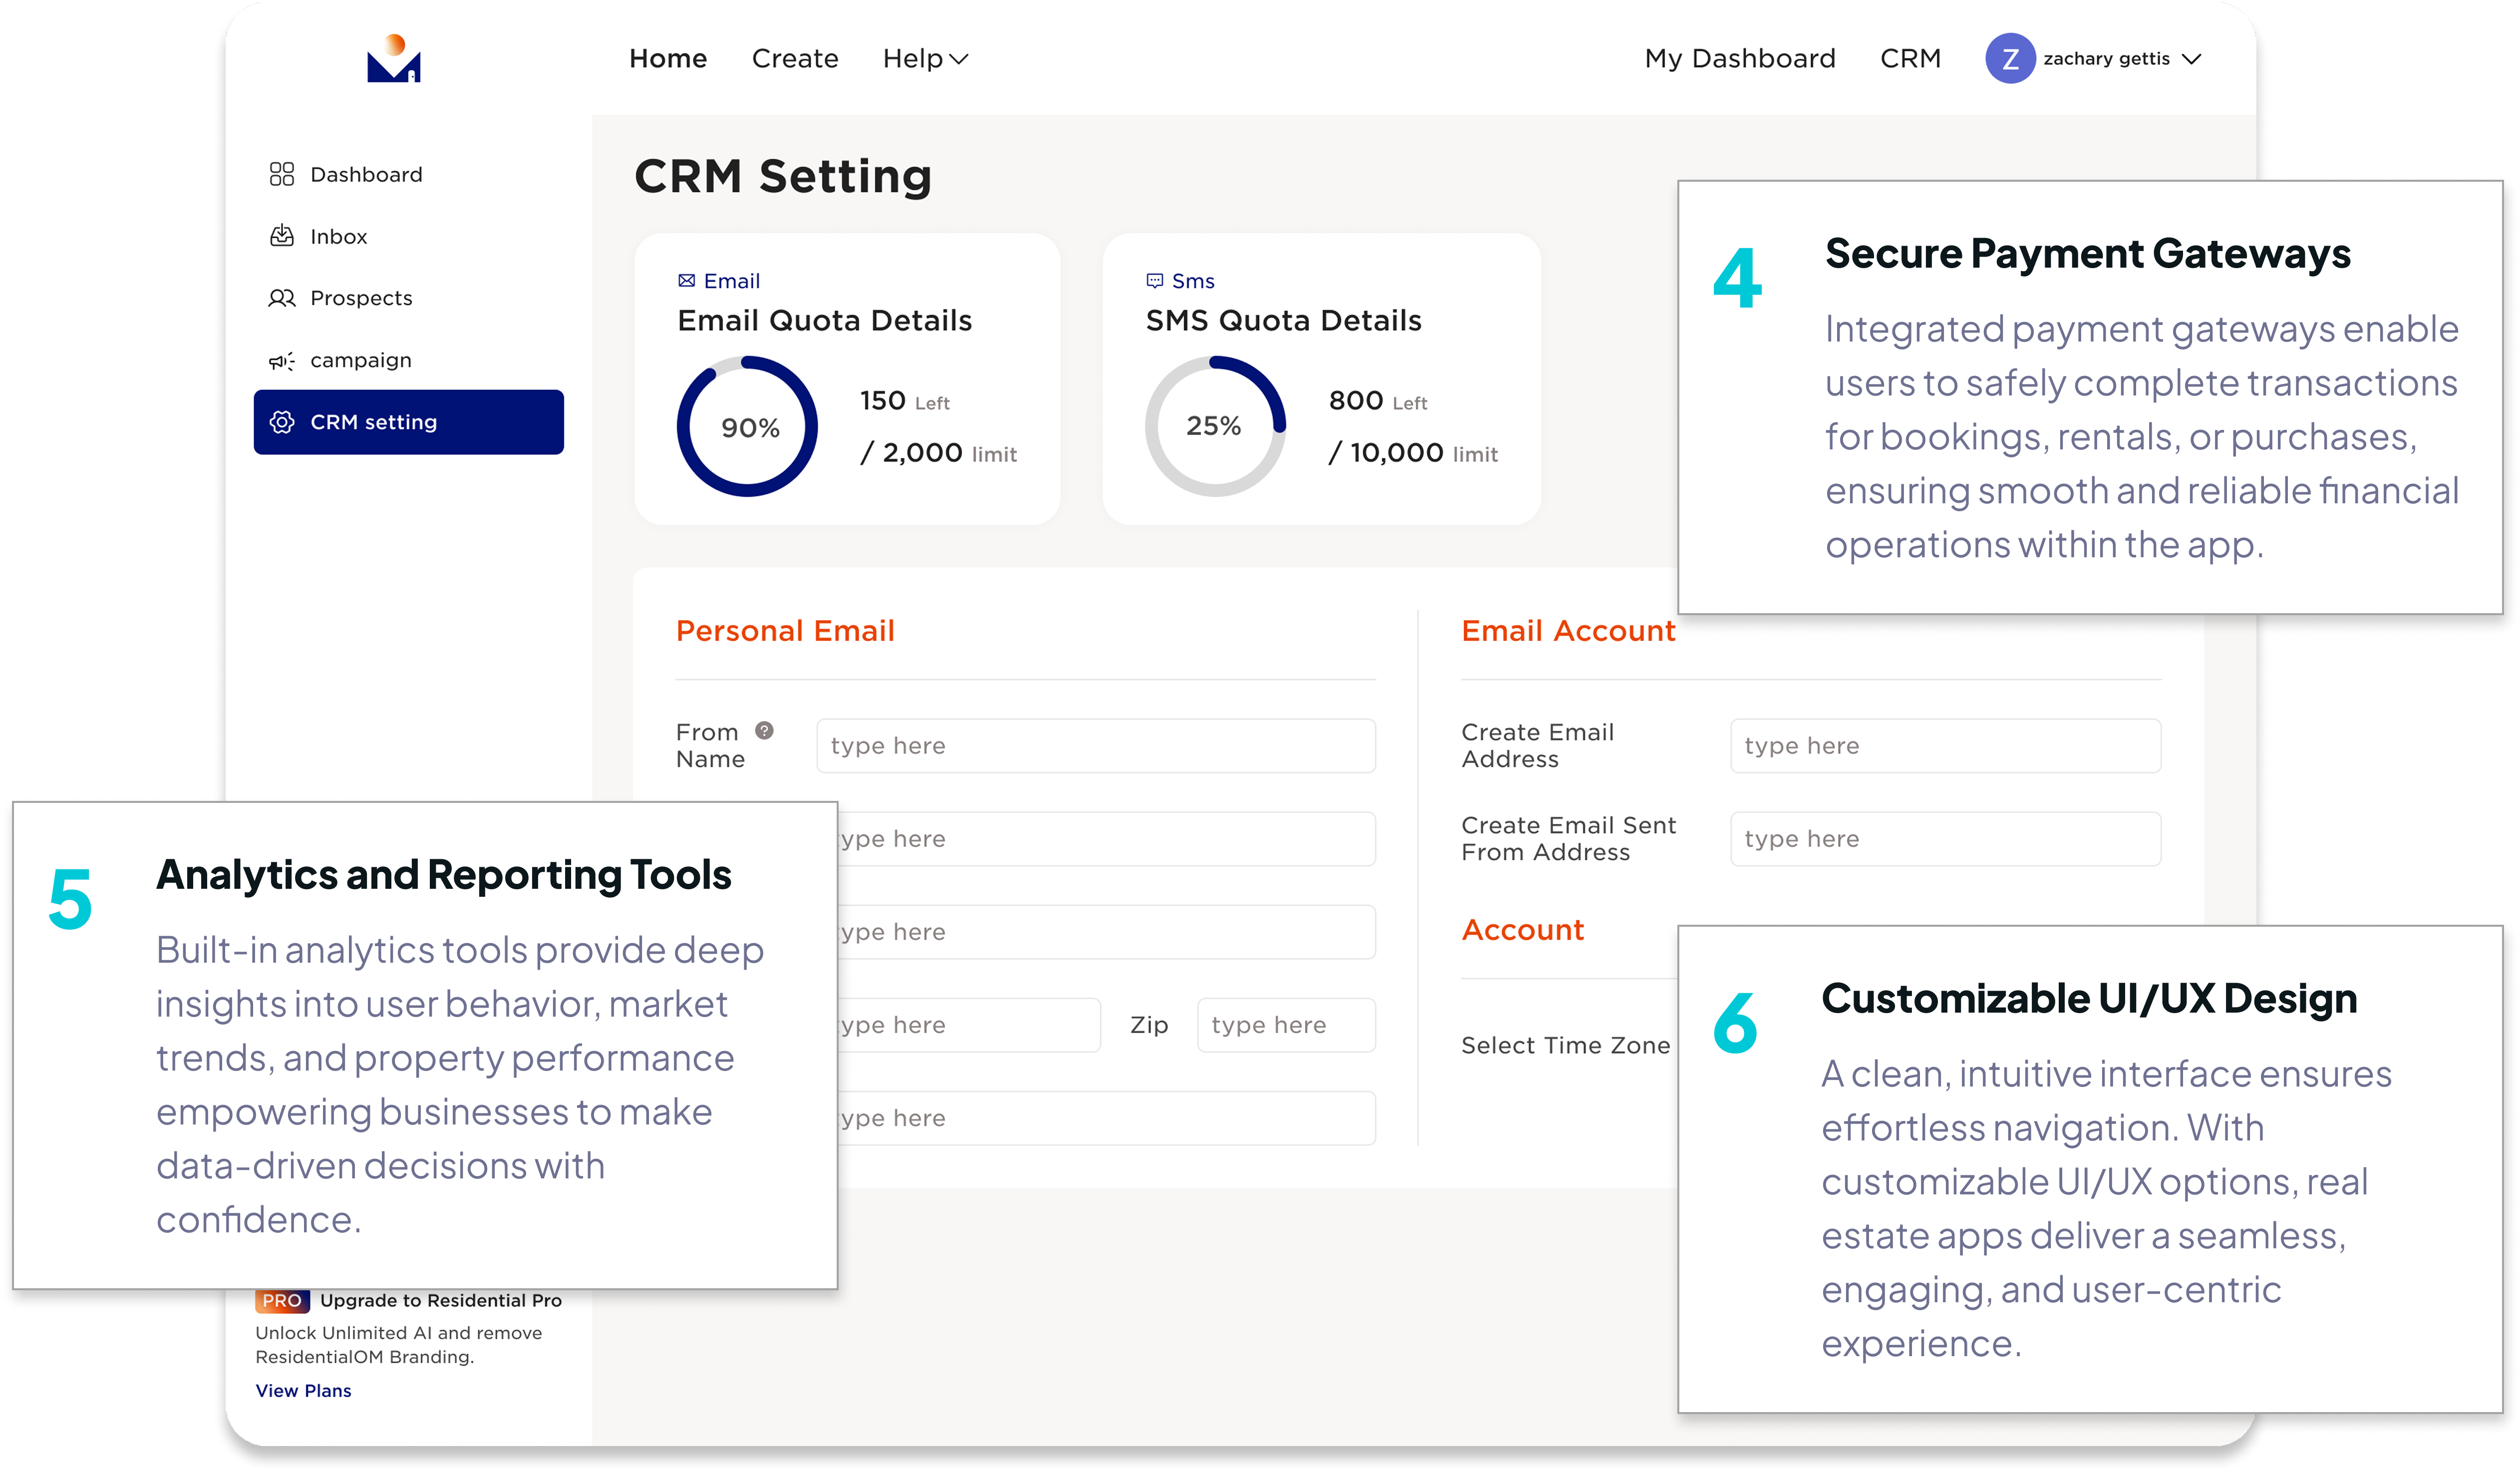Click the Prospects people icon
2520x1472 pixels.
282,298
